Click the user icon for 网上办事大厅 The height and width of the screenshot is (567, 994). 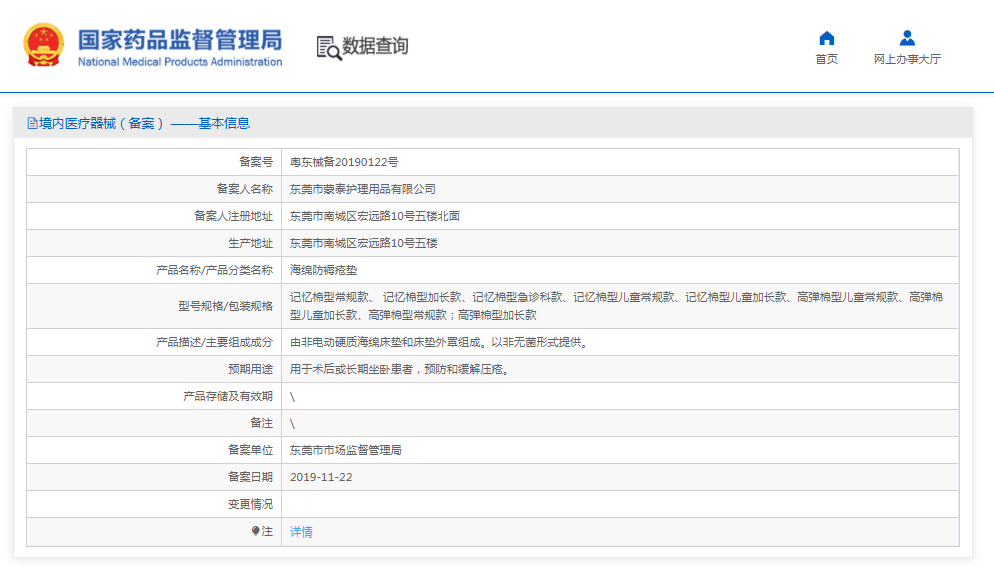coord(907,38)
